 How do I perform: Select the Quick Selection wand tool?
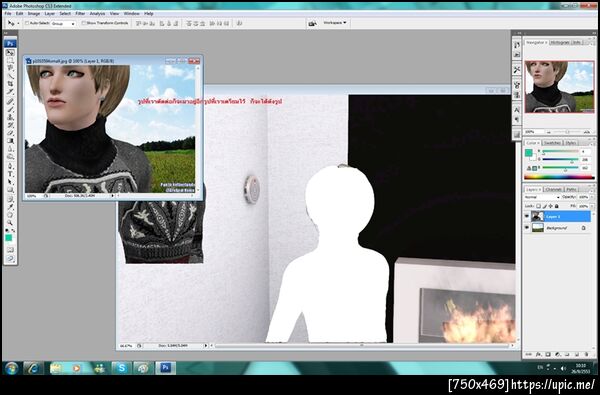pyautogui.click(x=10, y=76)
